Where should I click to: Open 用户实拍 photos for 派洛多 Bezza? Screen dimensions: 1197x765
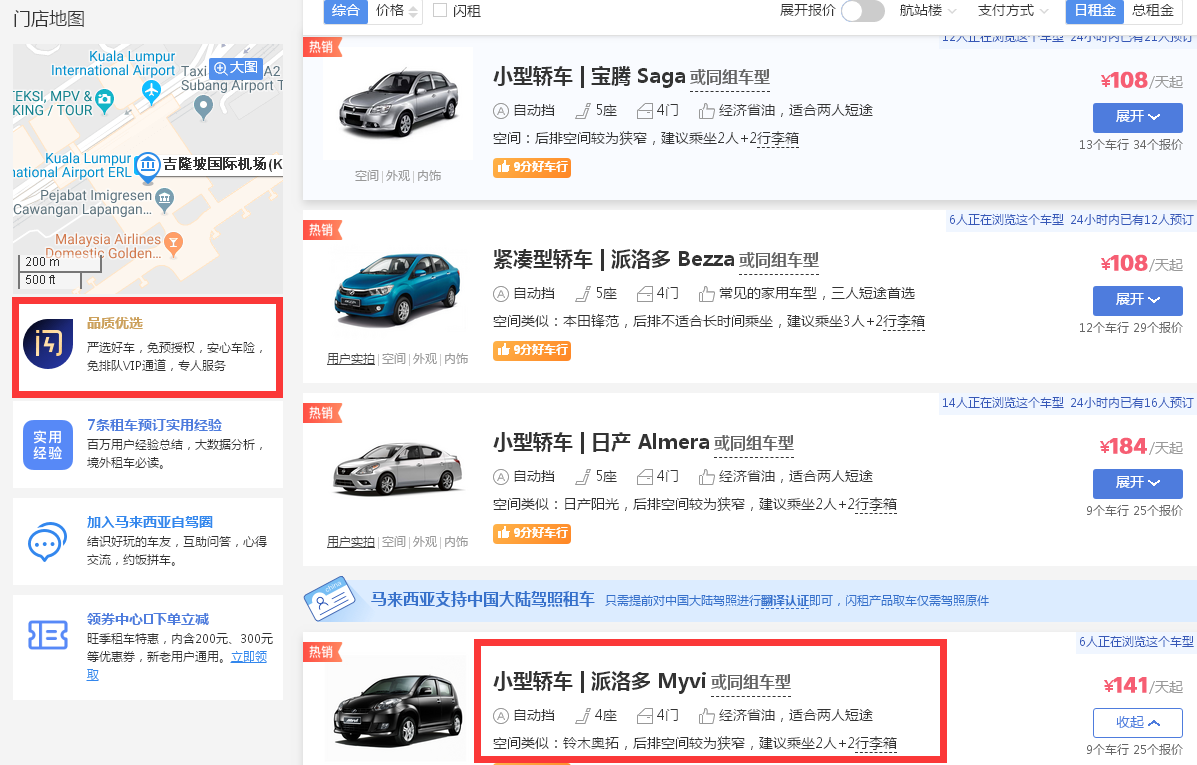pos(350,359)
